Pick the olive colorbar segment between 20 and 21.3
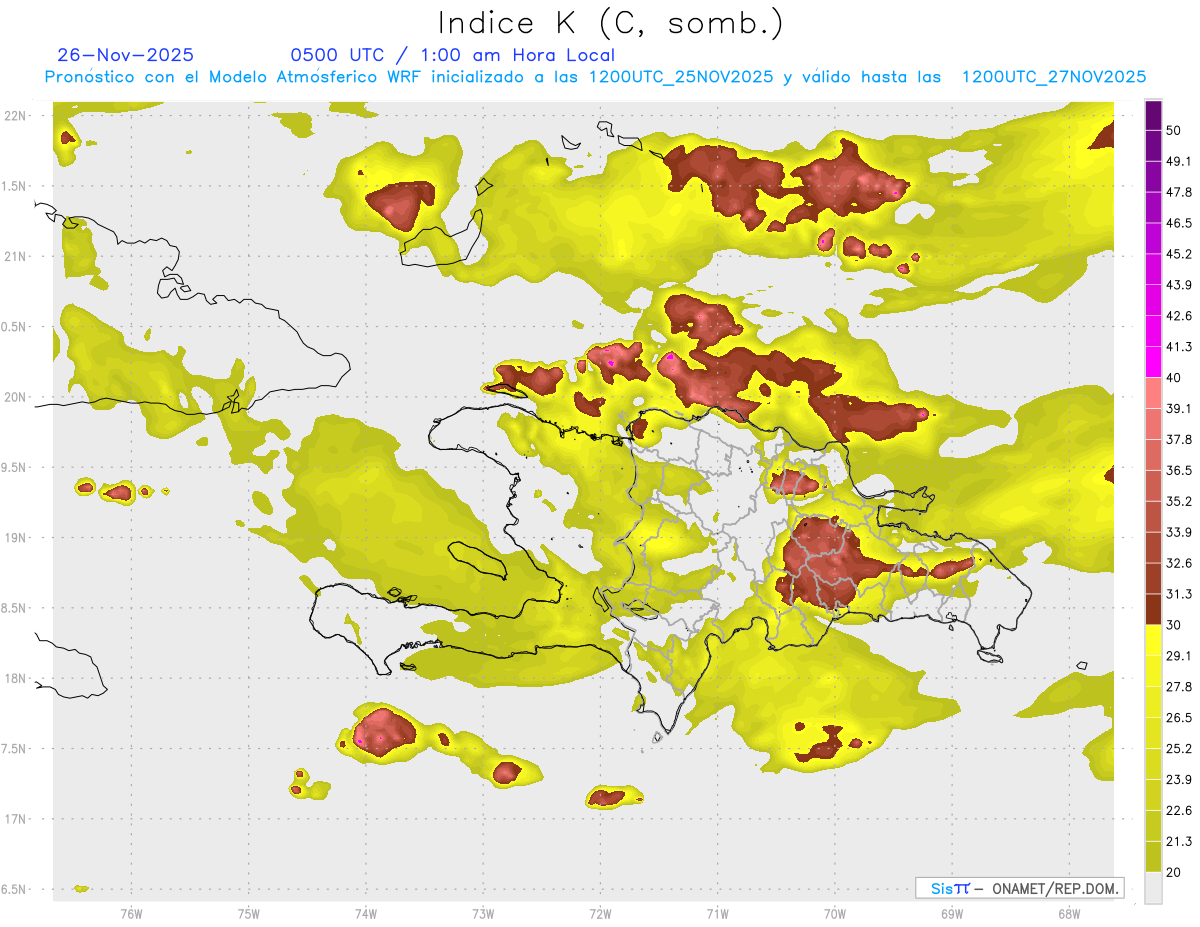 tap(1153, 857)
